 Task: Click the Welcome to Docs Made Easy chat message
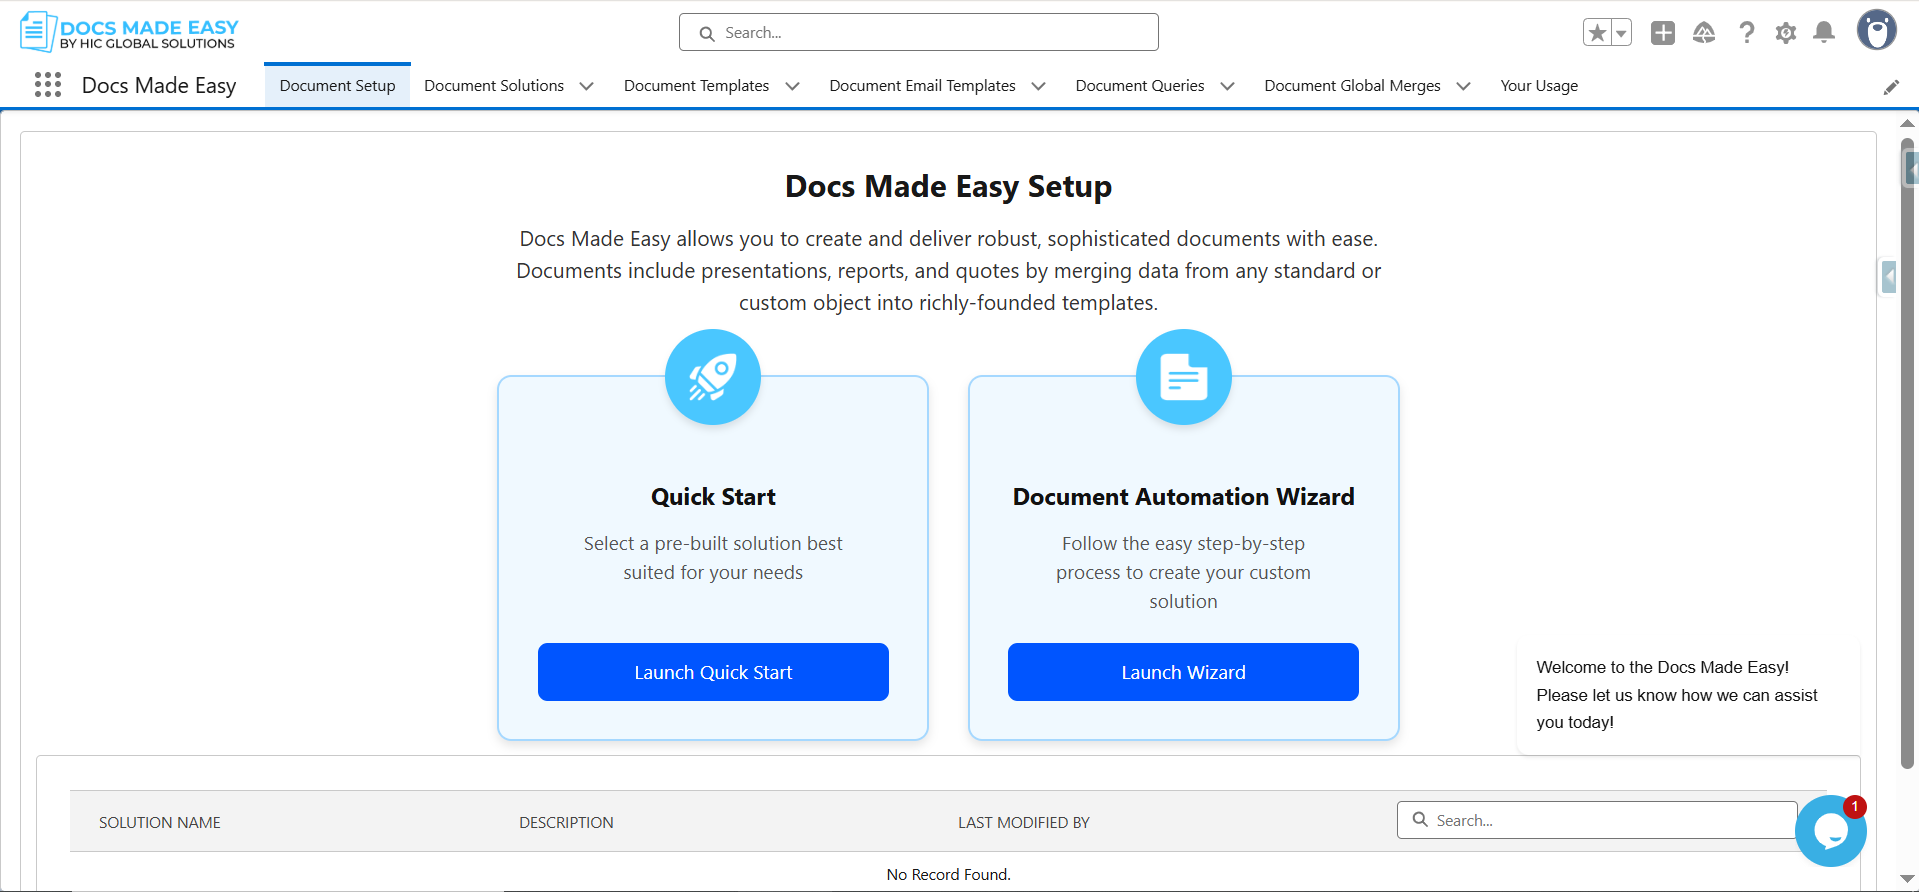click(1689, 695)
